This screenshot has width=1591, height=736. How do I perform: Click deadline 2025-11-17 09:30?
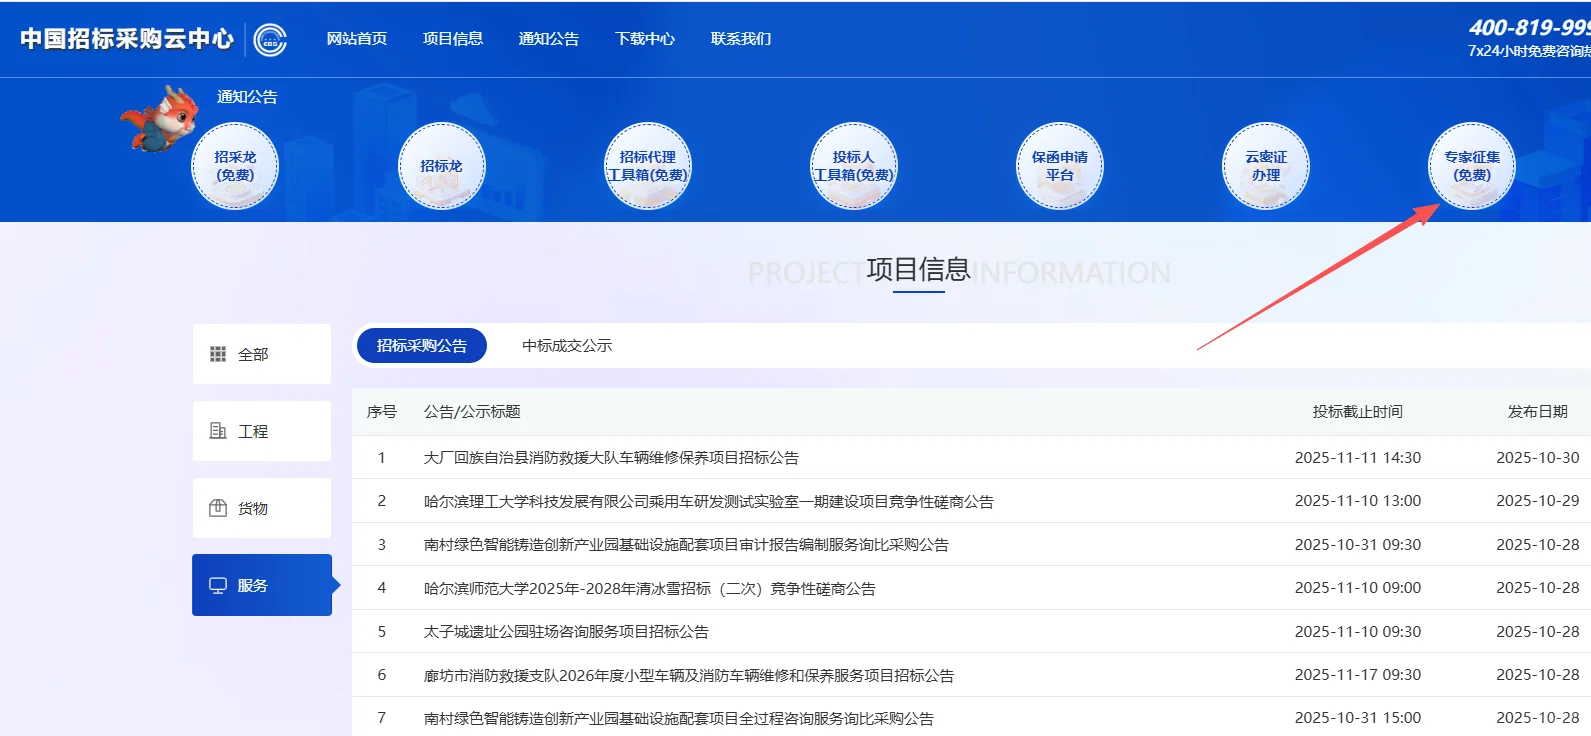tap(1358, 675)
